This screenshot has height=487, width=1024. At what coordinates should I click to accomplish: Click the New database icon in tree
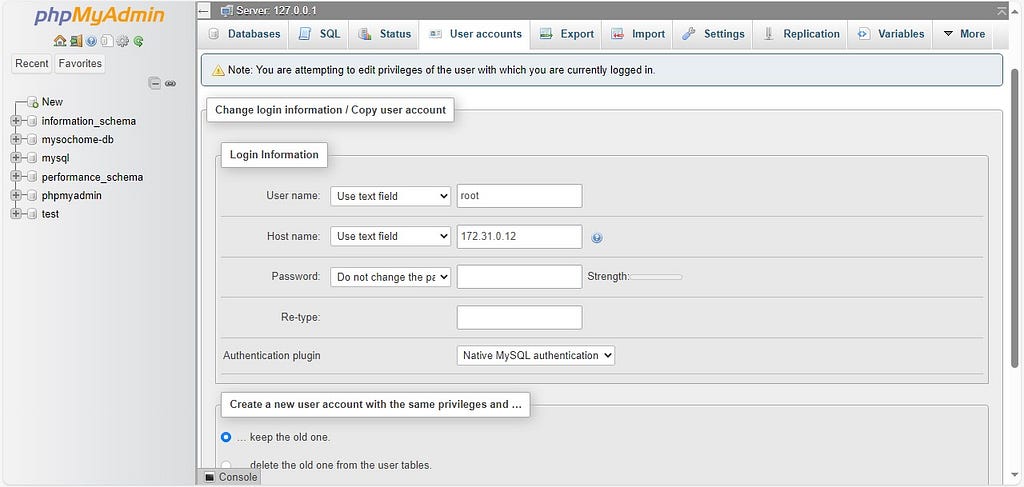tap(33, 102)
